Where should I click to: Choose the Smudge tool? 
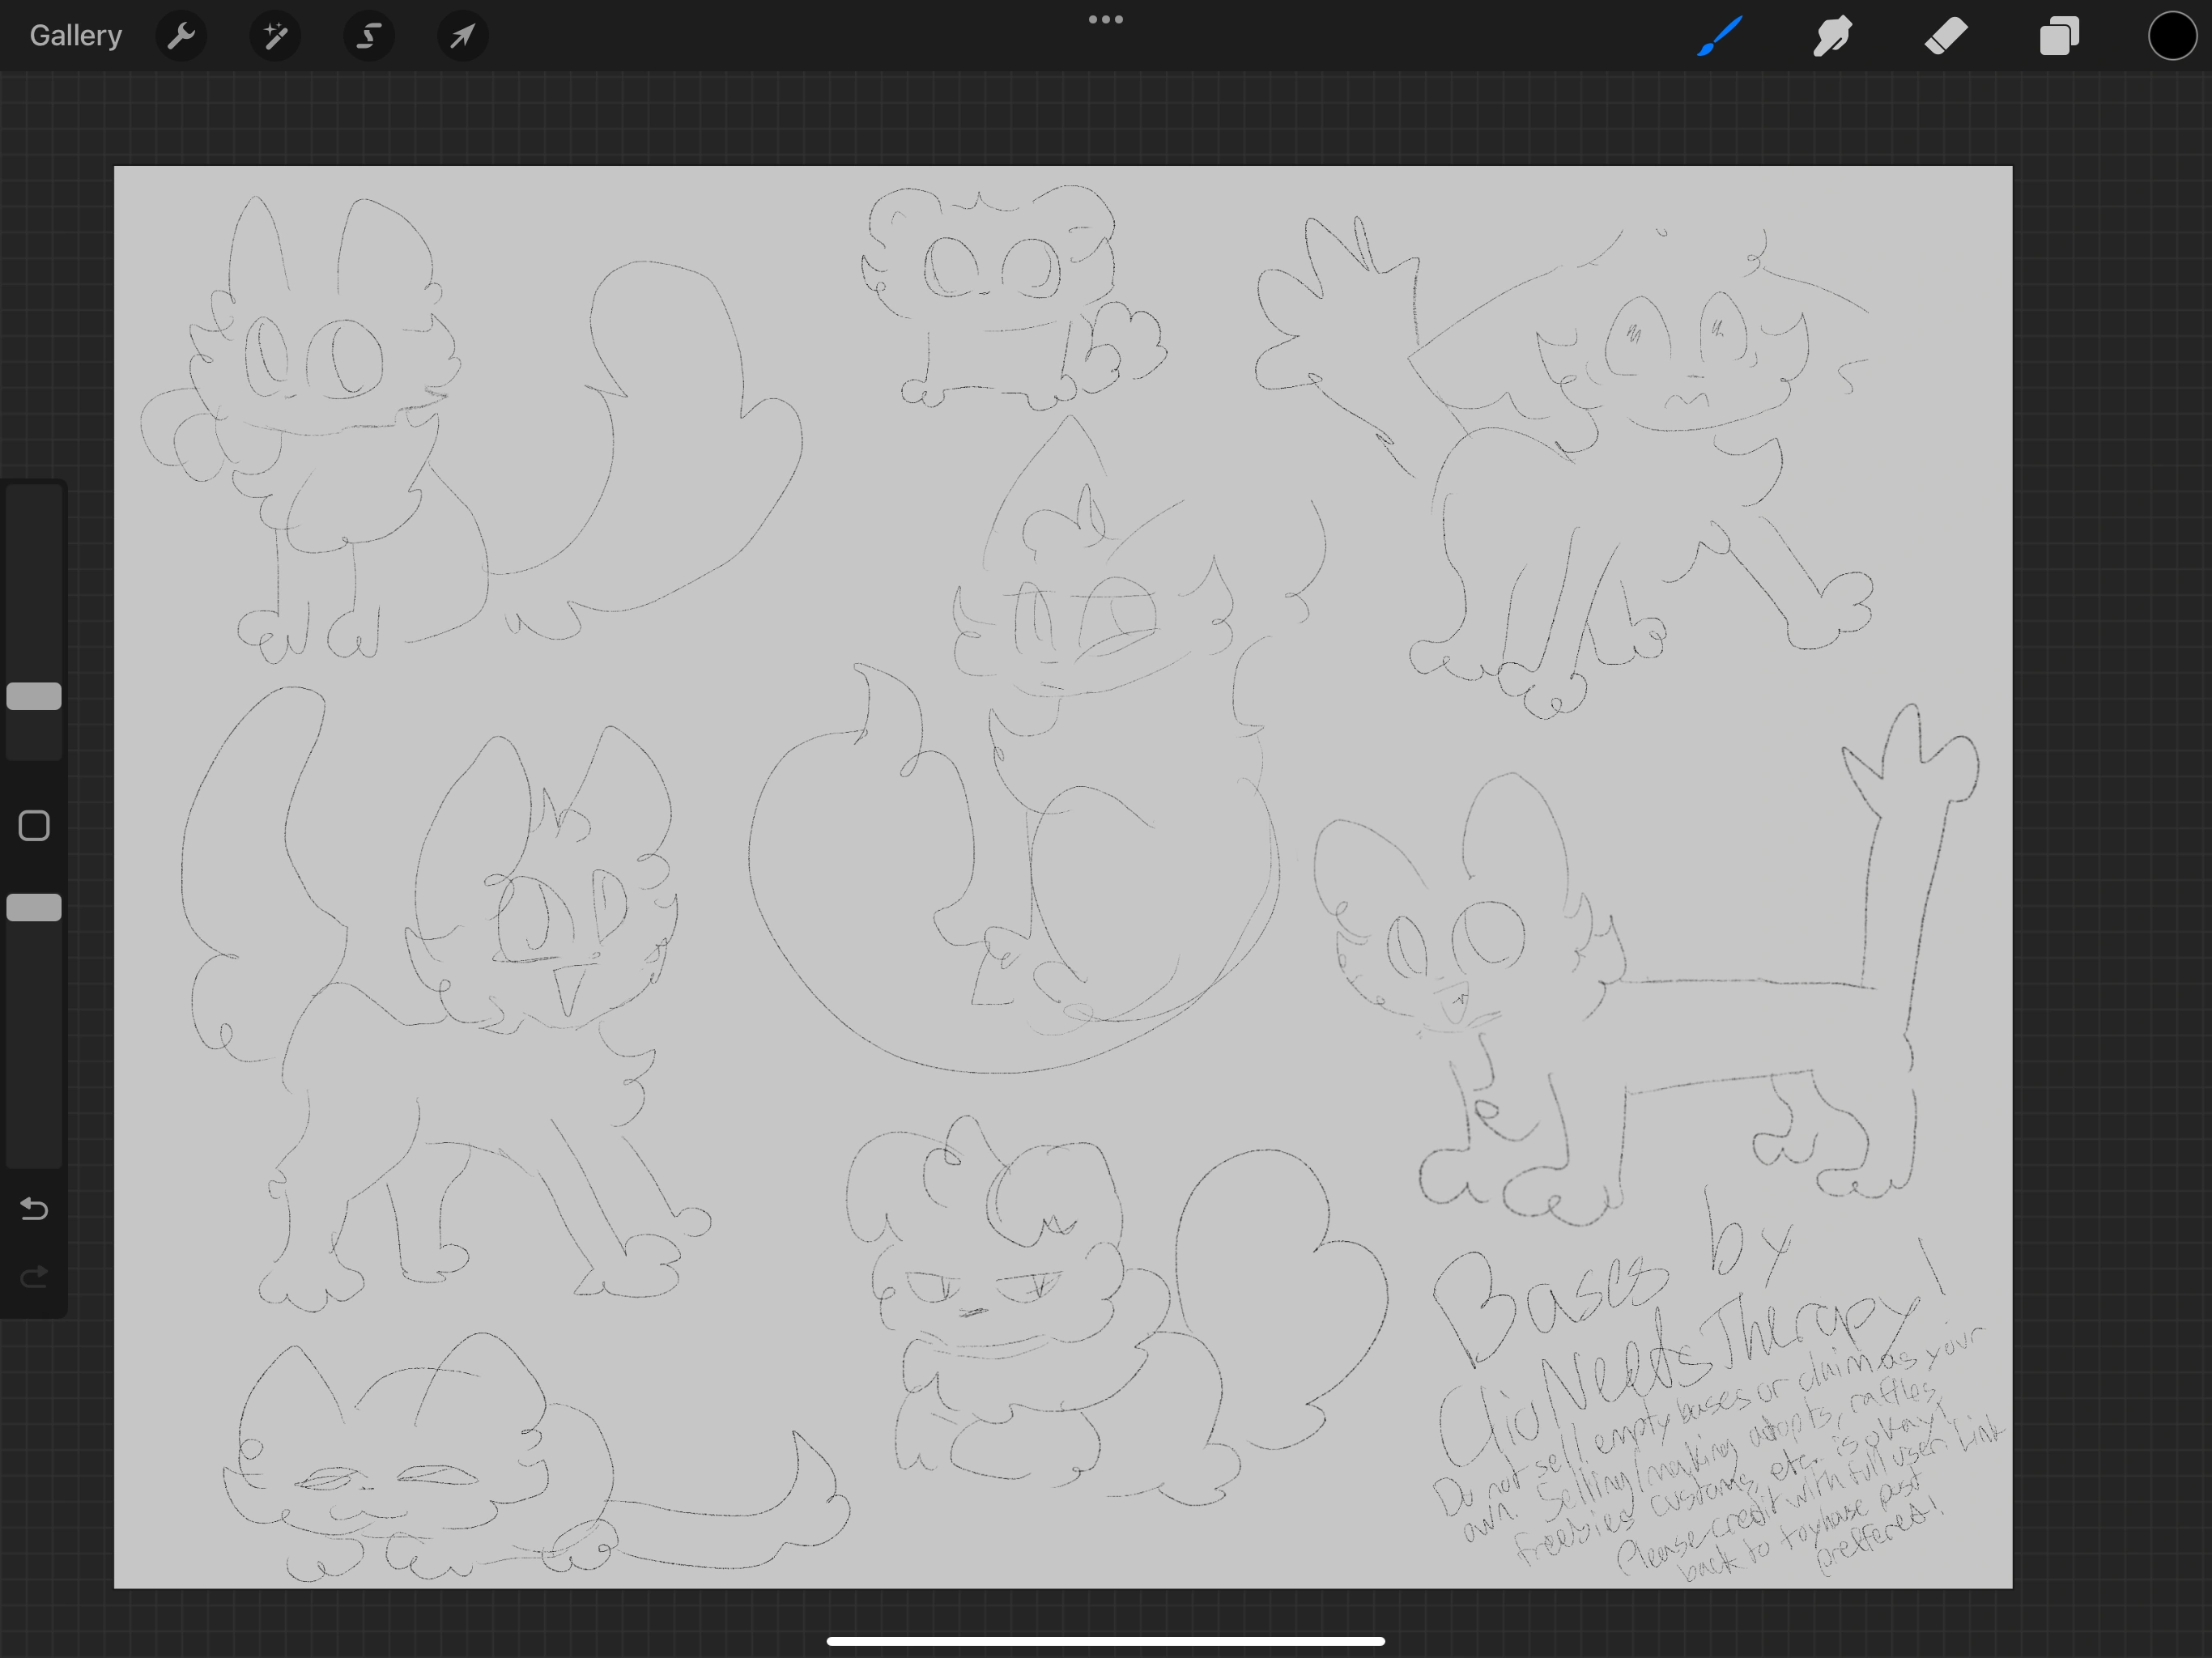[x=1832, y=36]
